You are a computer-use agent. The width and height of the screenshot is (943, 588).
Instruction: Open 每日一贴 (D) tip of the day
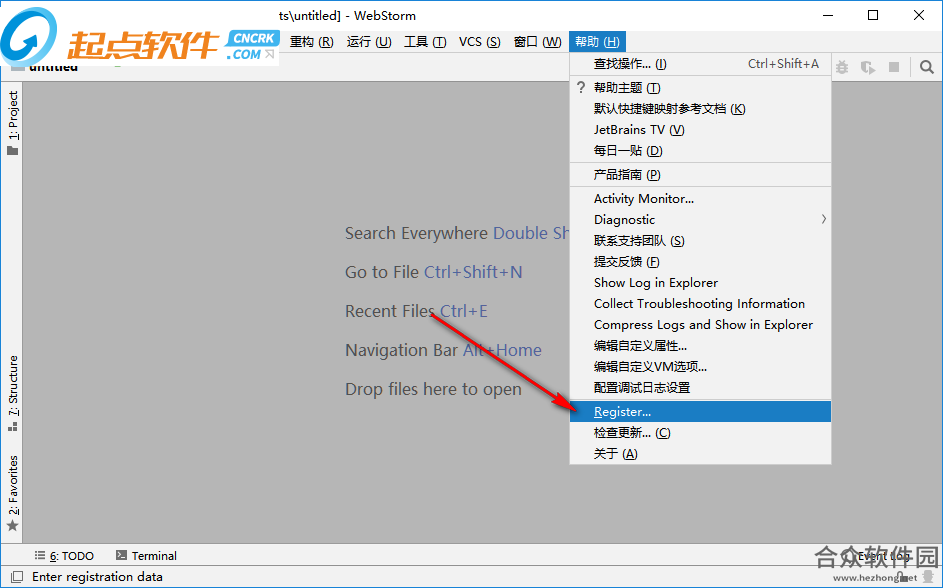[x=700, y=151]
